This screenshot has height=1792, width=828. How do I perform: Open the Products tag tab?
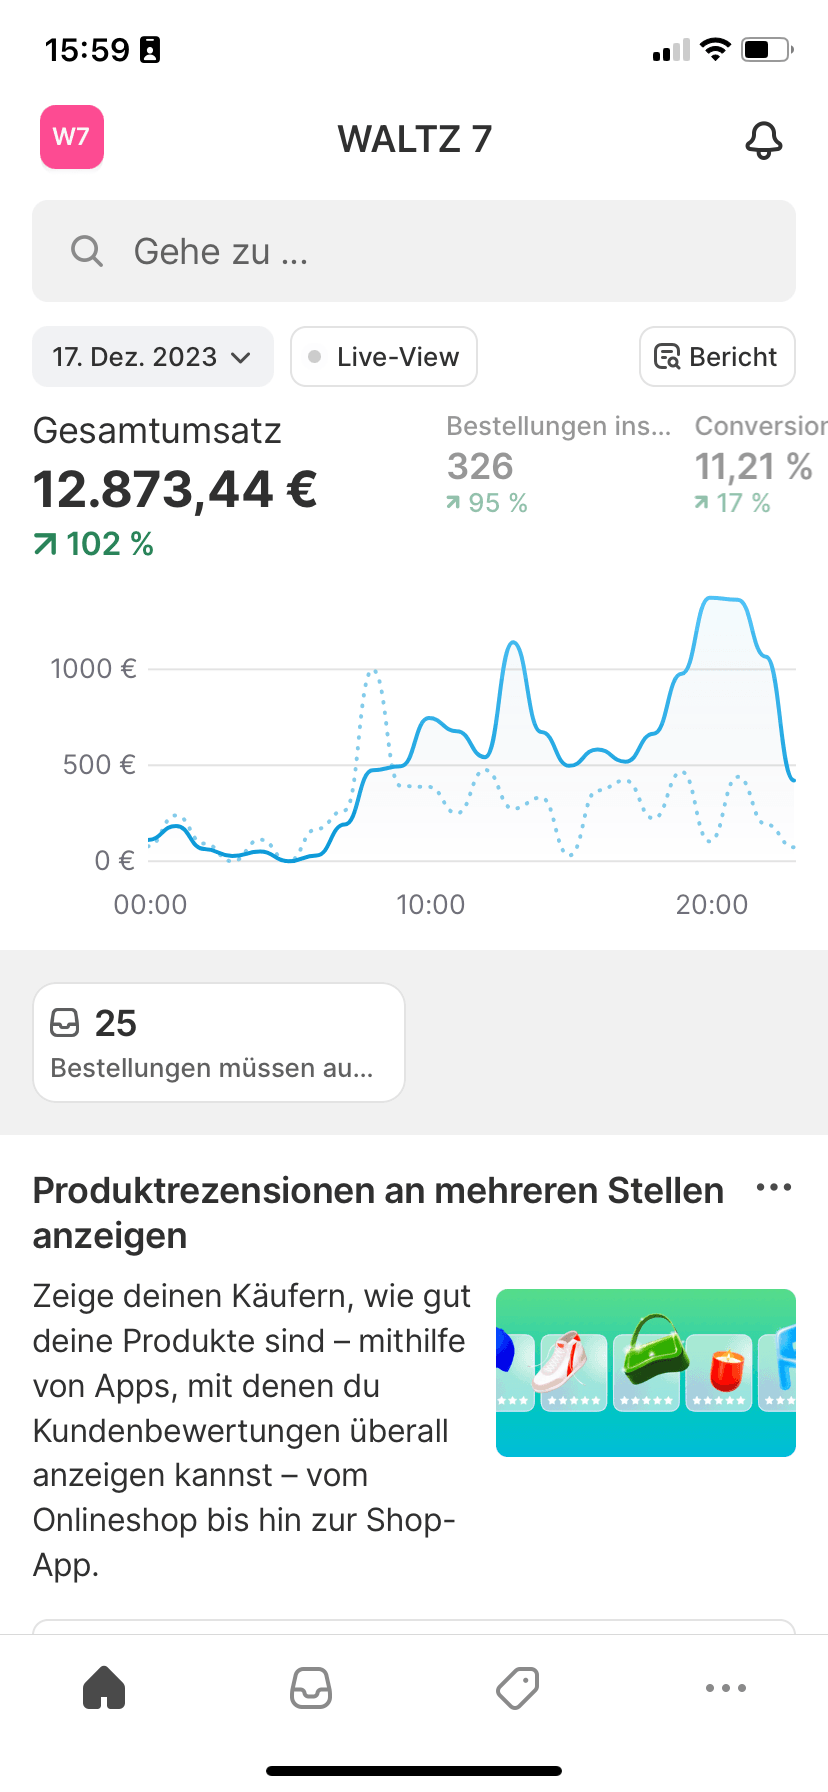pos(518,1688)
